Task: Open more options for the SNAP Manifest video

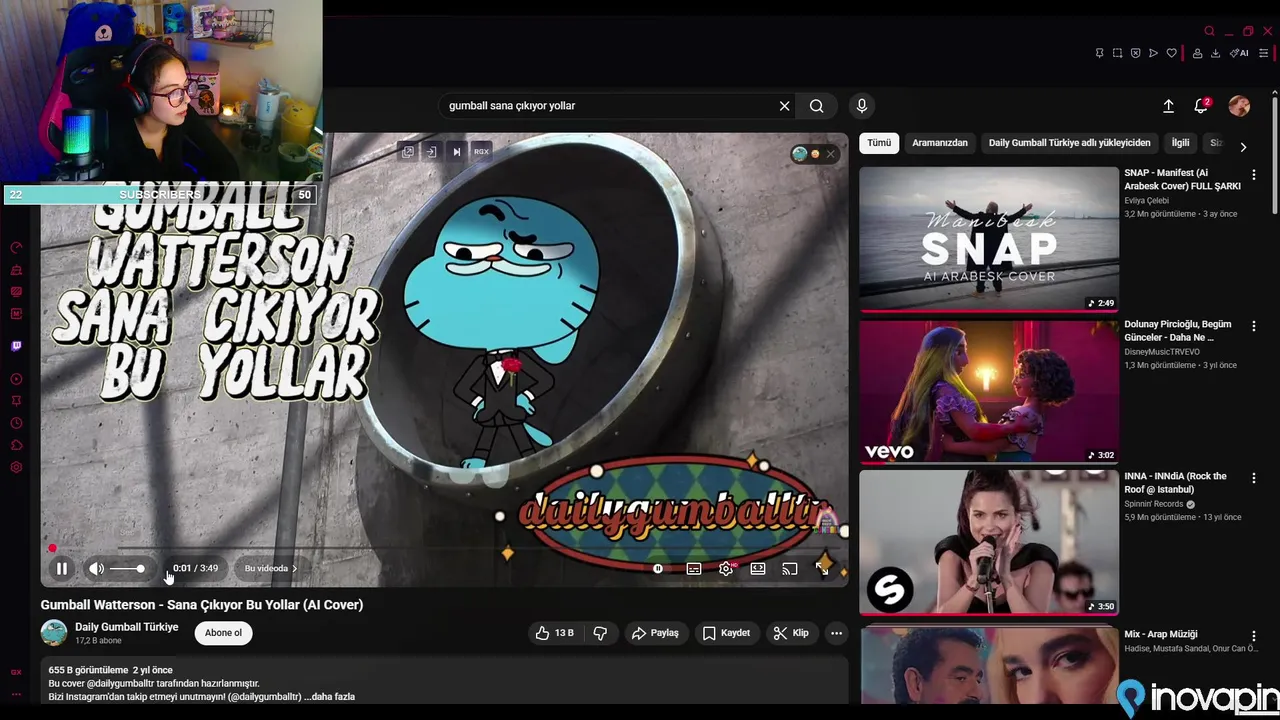Action: (x=1253, y=175)
